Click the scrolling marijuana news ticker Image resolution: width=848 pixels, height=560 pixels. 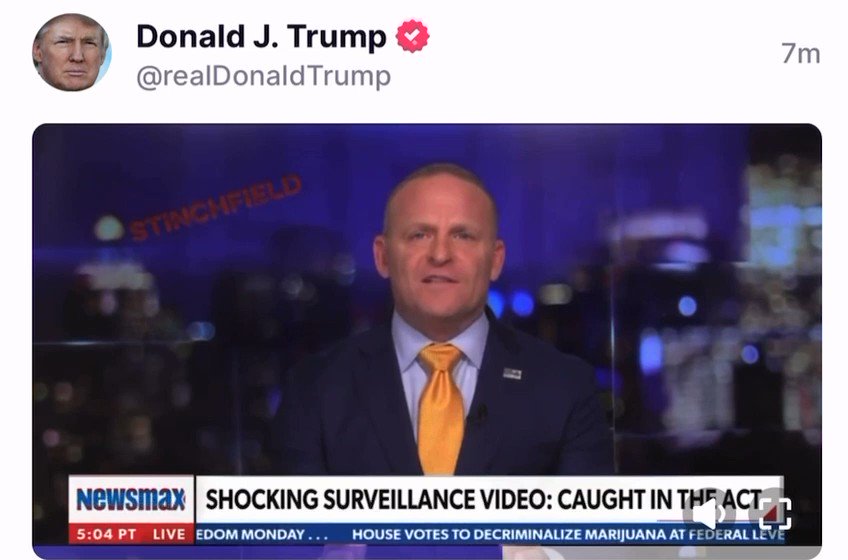tap(568, 535)
